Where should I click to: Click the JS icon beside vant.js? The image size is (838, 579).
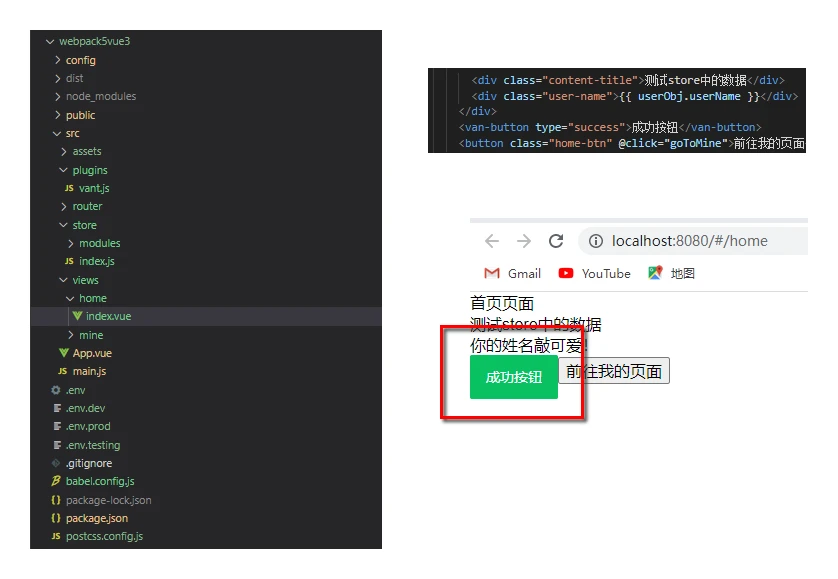pyautogui.click(x=69, y=188)
